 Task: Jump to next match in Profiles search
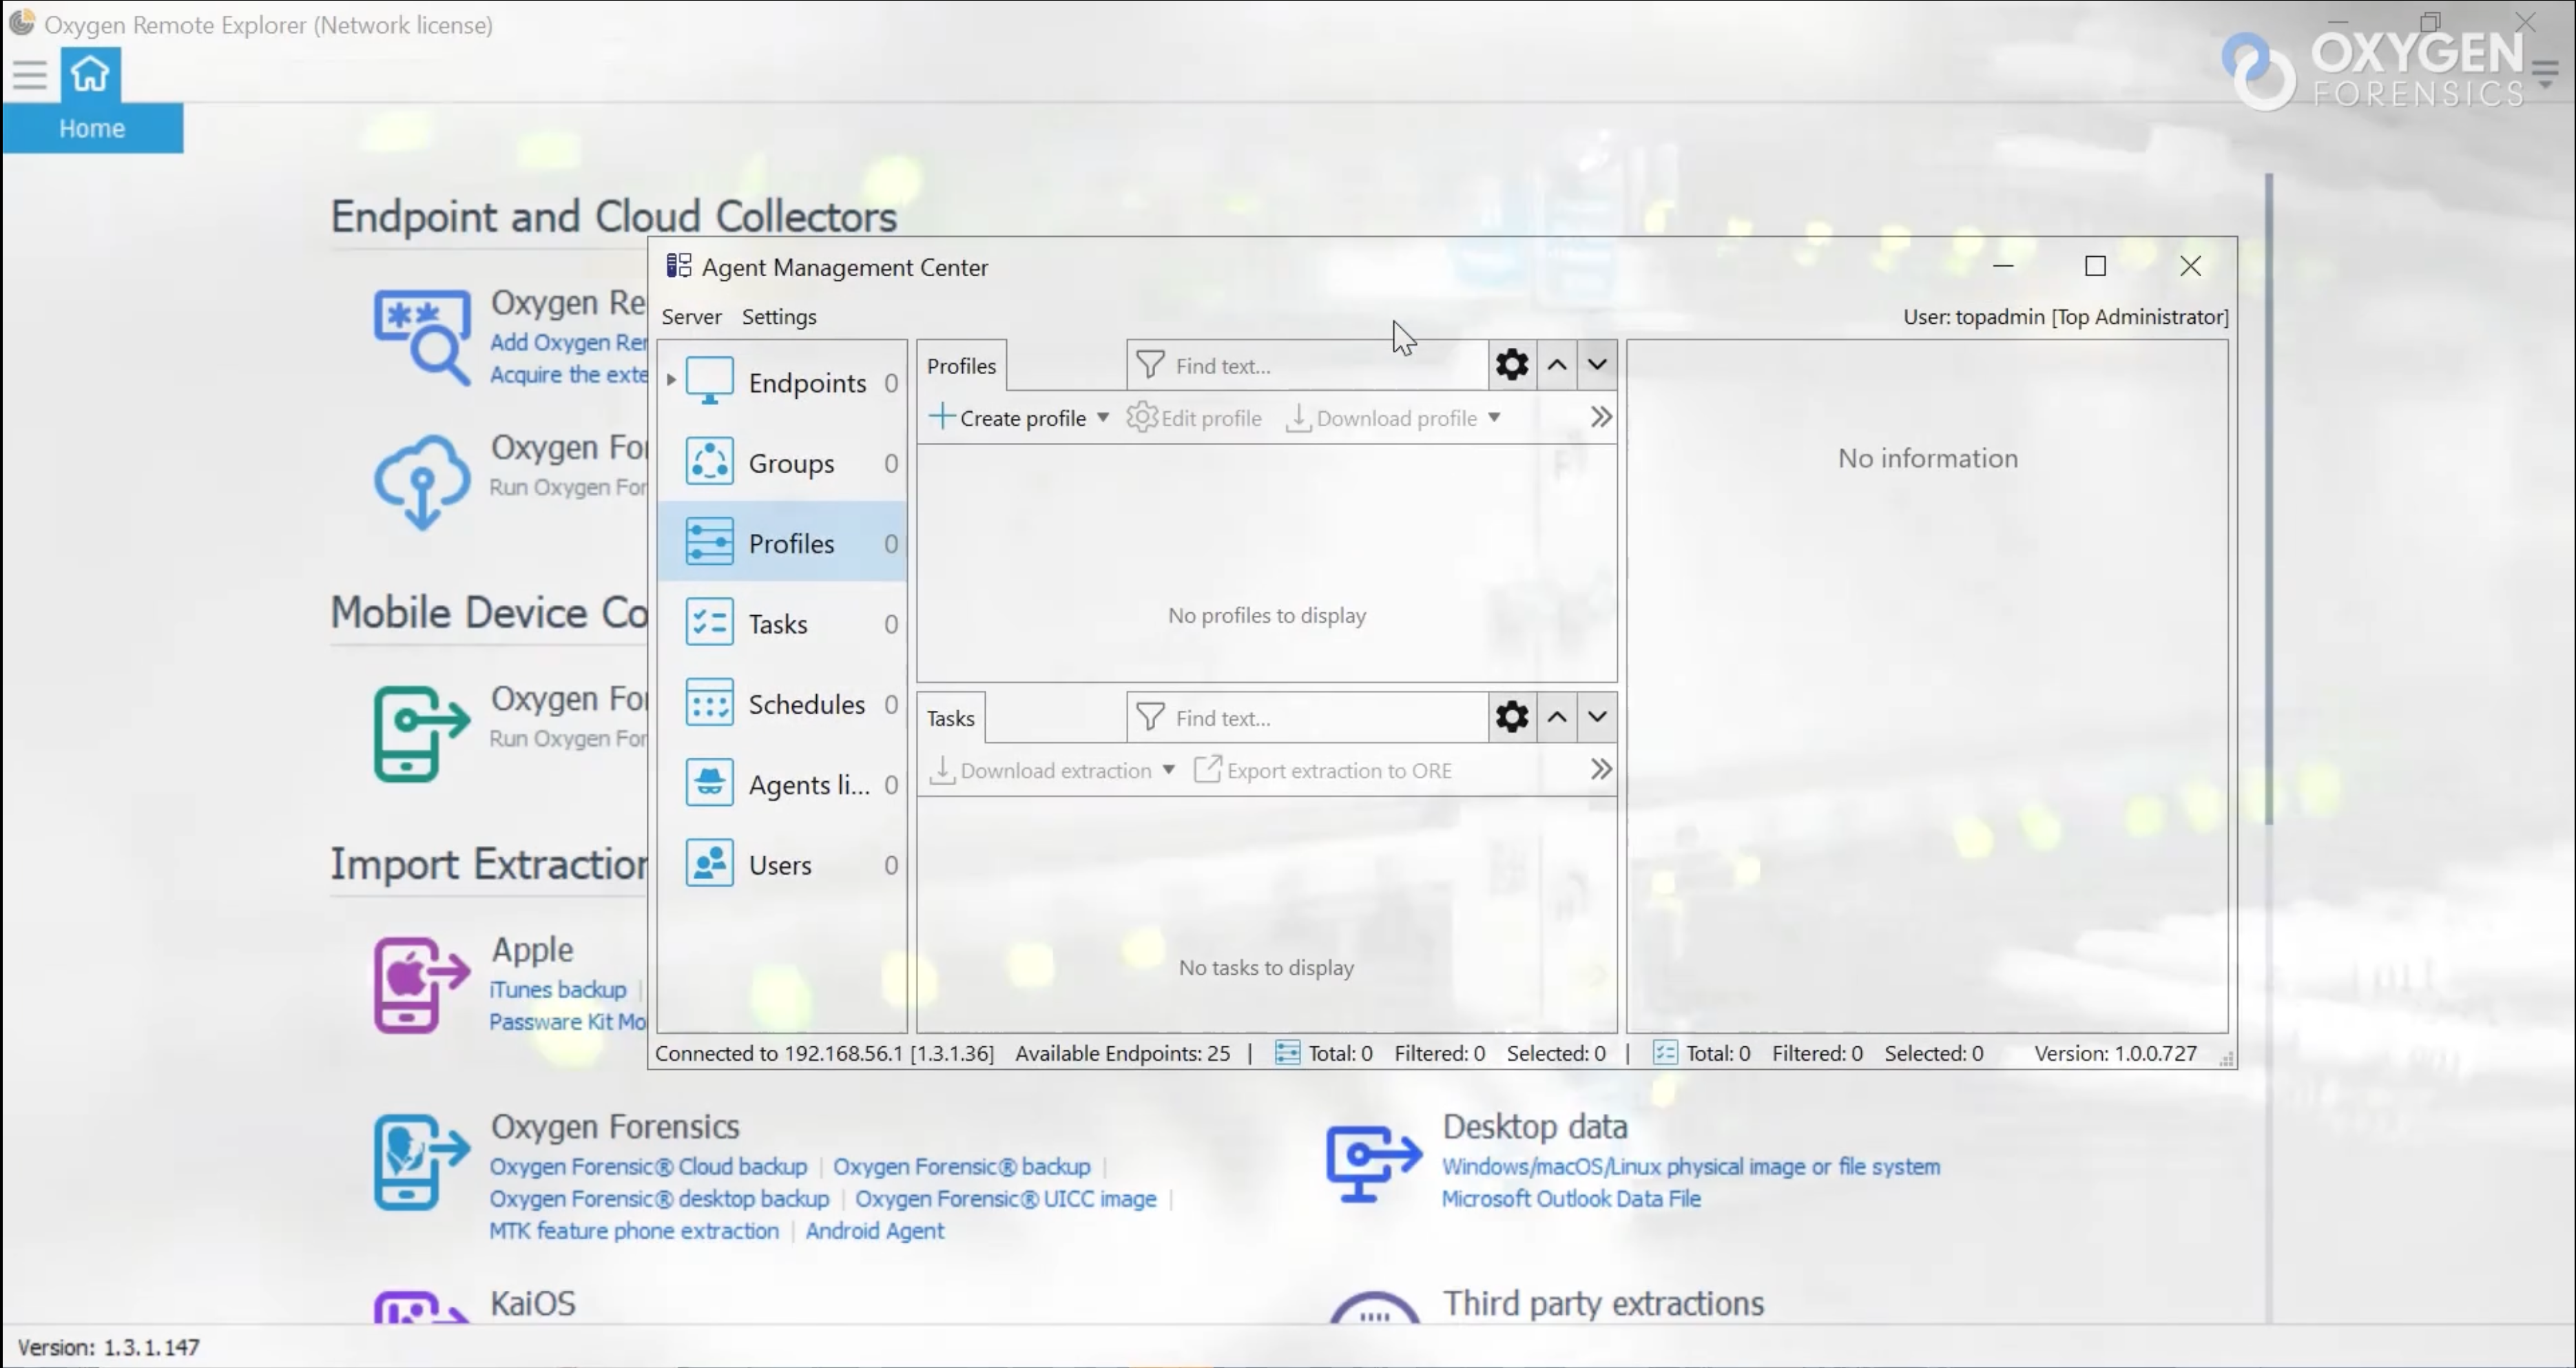[1597, 364]
